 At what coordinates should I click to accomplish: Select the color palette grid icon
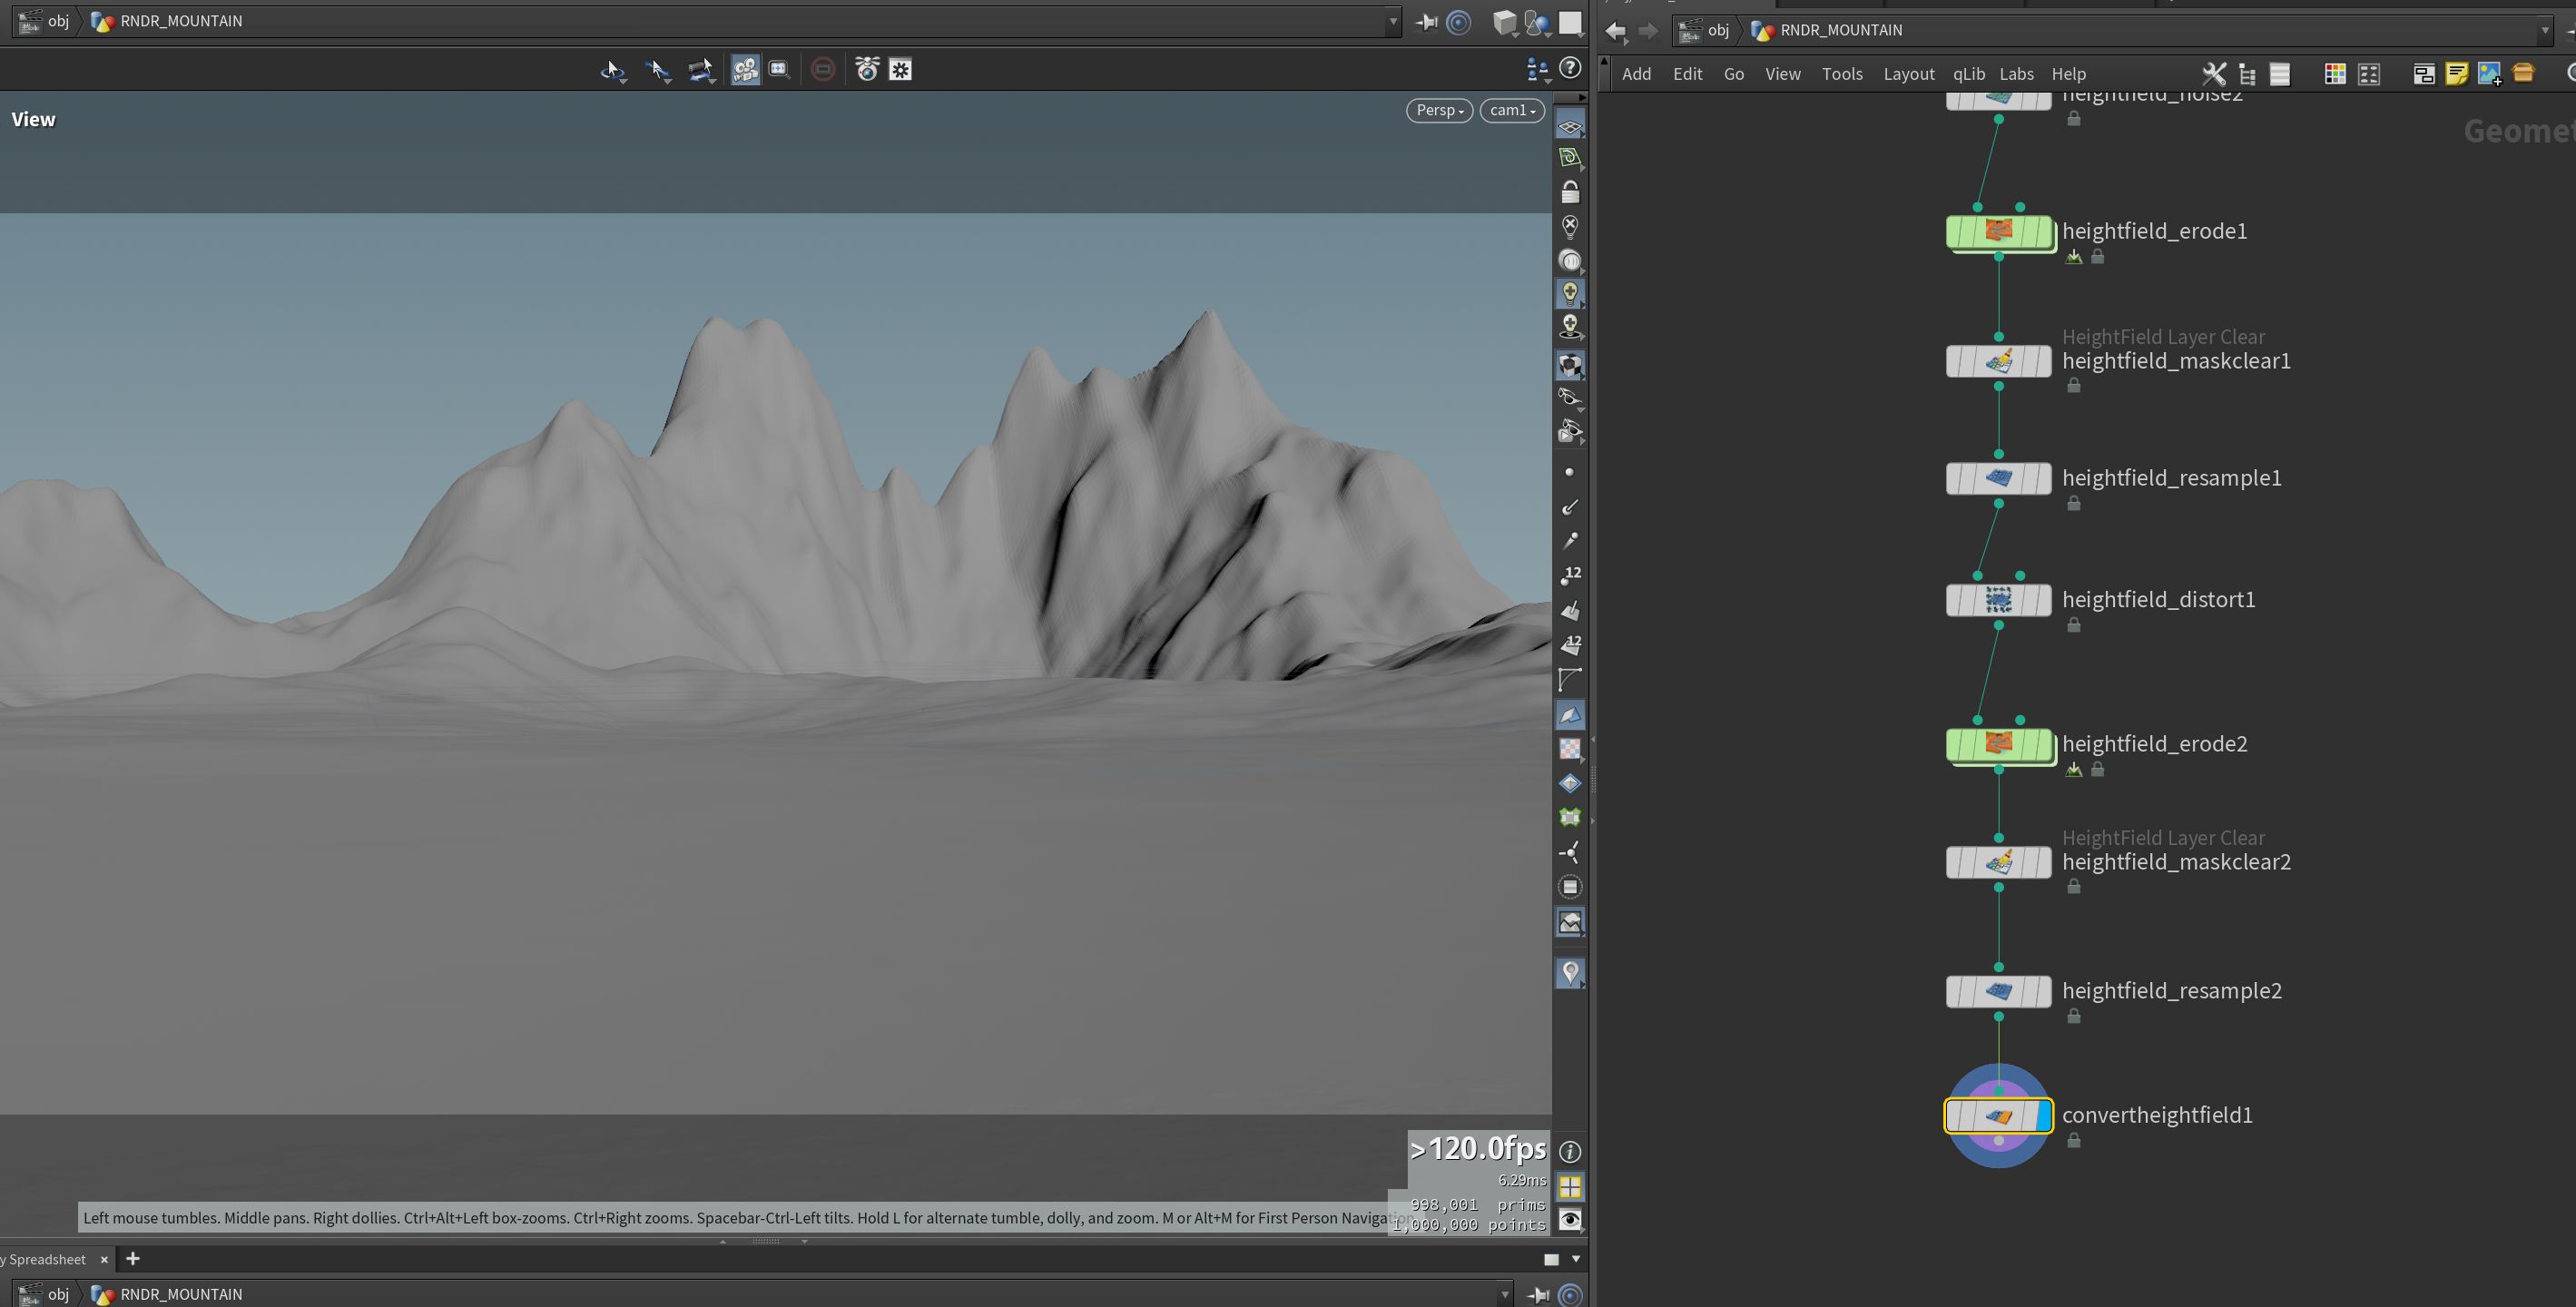[x=2335, y=74]
